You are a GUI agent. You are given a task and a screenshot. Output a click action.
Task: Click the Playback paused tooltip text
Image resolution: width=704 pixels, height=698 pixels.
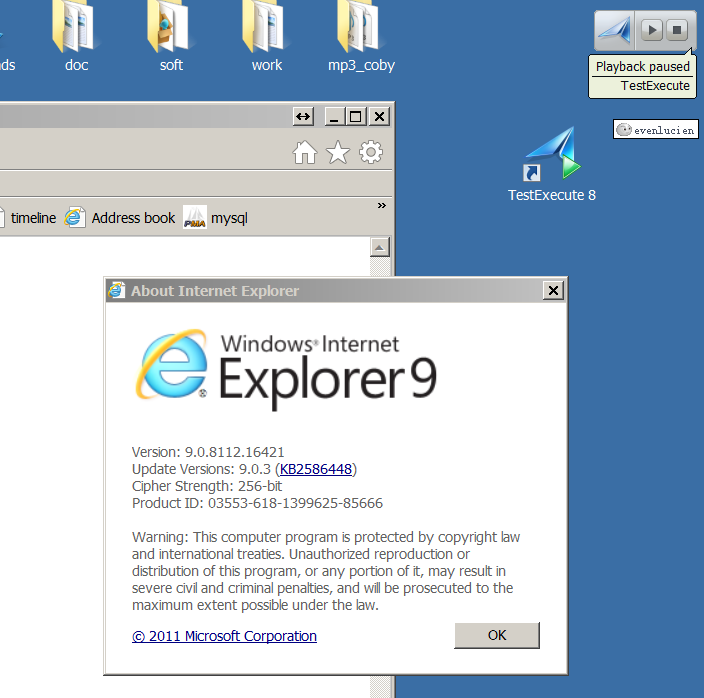pos(642,66)
